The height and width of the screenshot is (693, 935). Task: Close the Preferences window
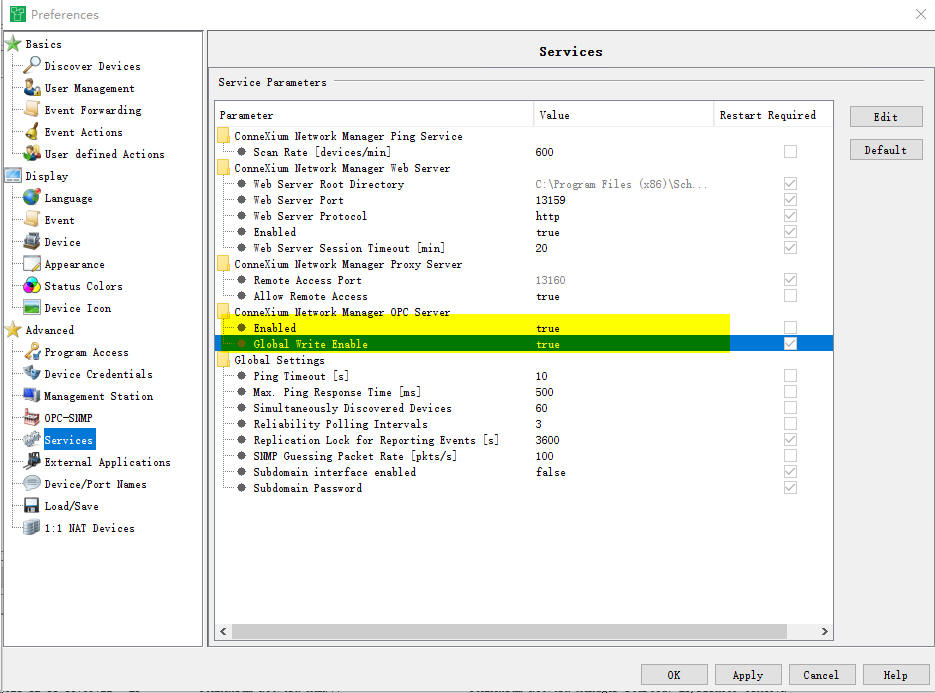(x=921, y=14)
